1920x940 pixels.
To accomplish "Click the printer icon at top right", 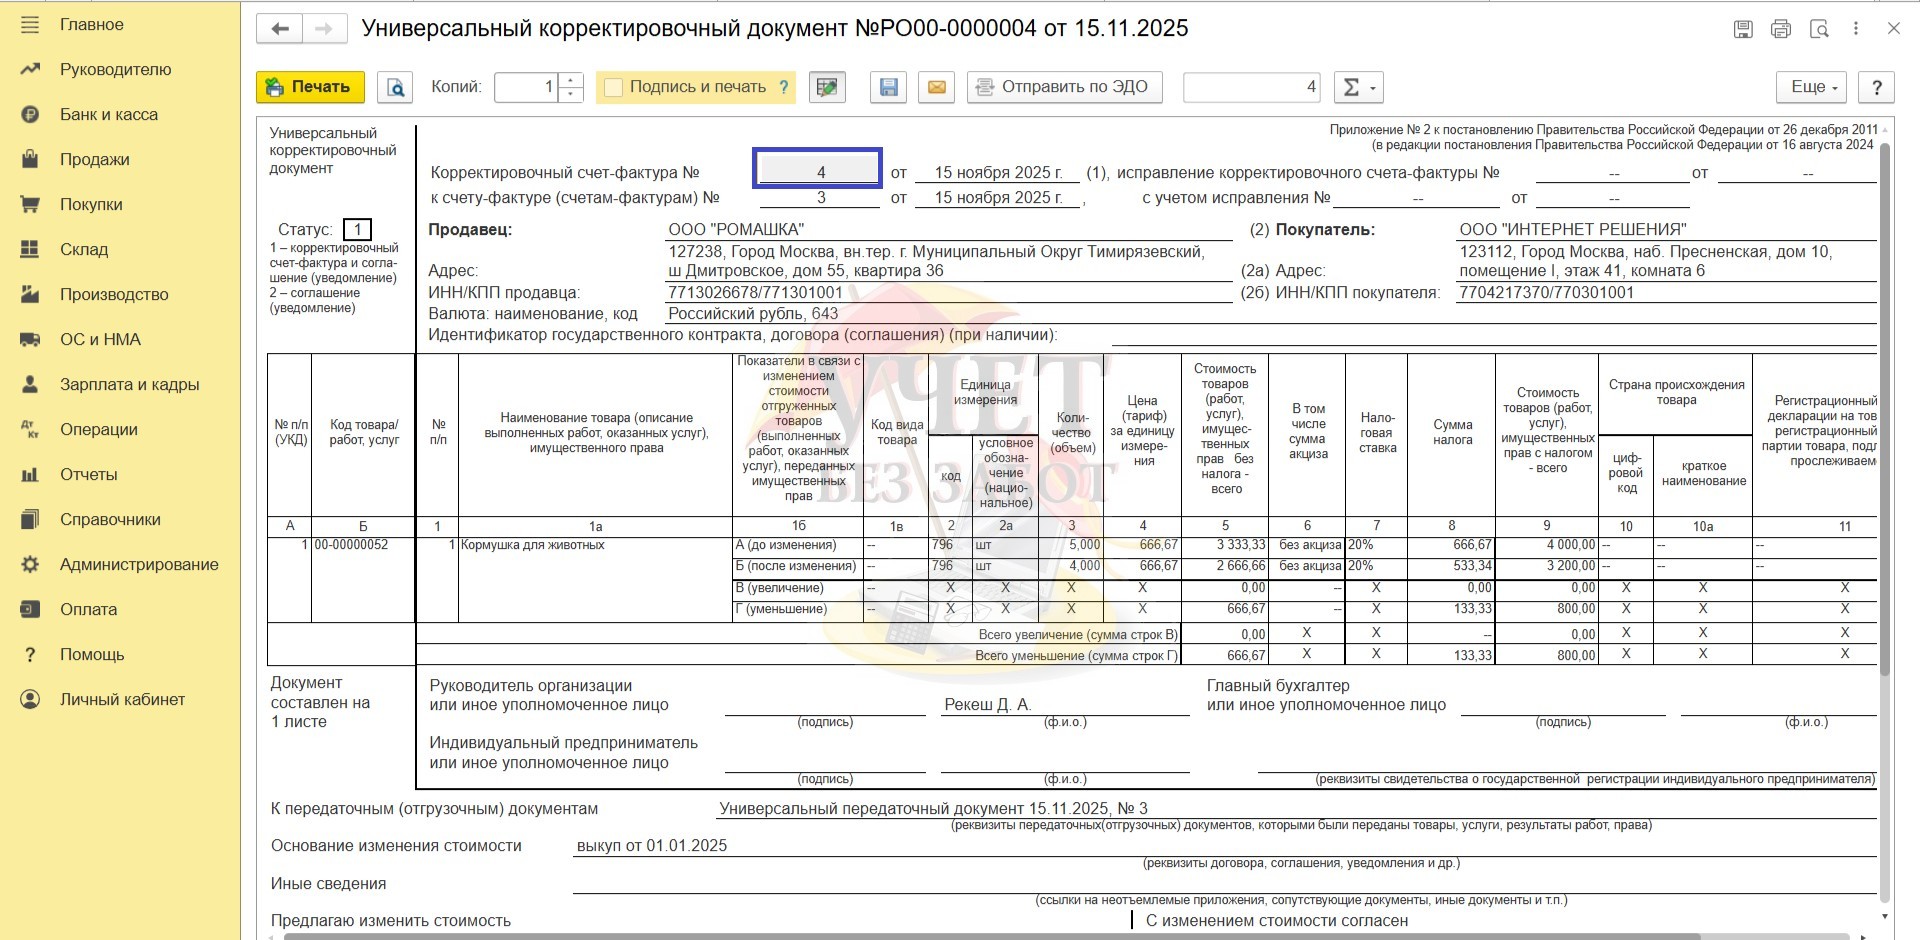I will point(1780,29).
